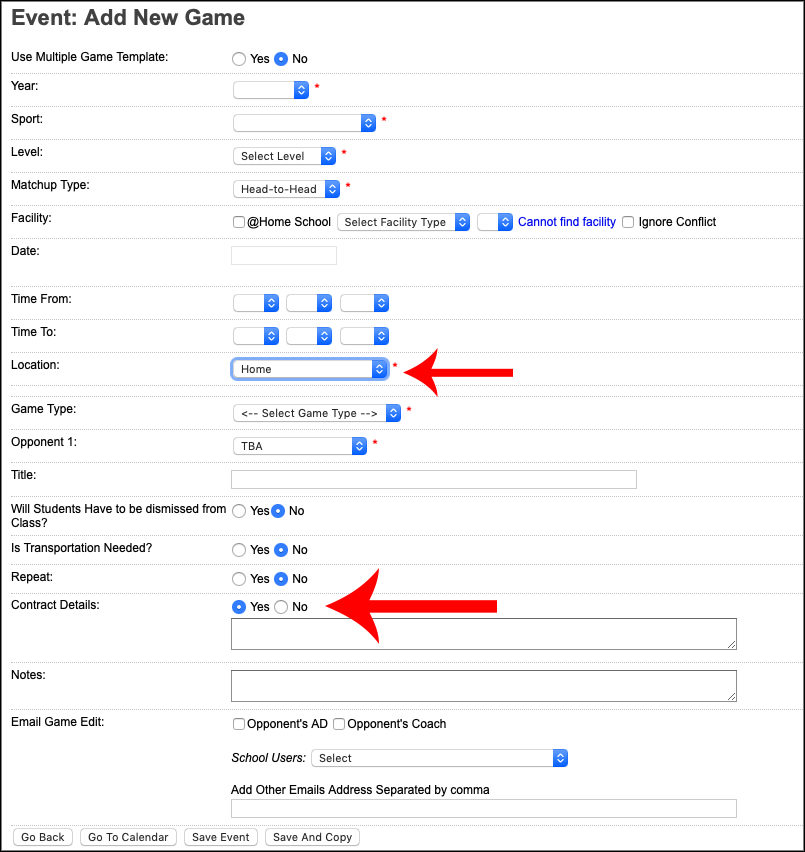The height and width of the screenshot is (852, 805).
Task: Open the Select Game Type dropdown
Action: pos(317,413)
